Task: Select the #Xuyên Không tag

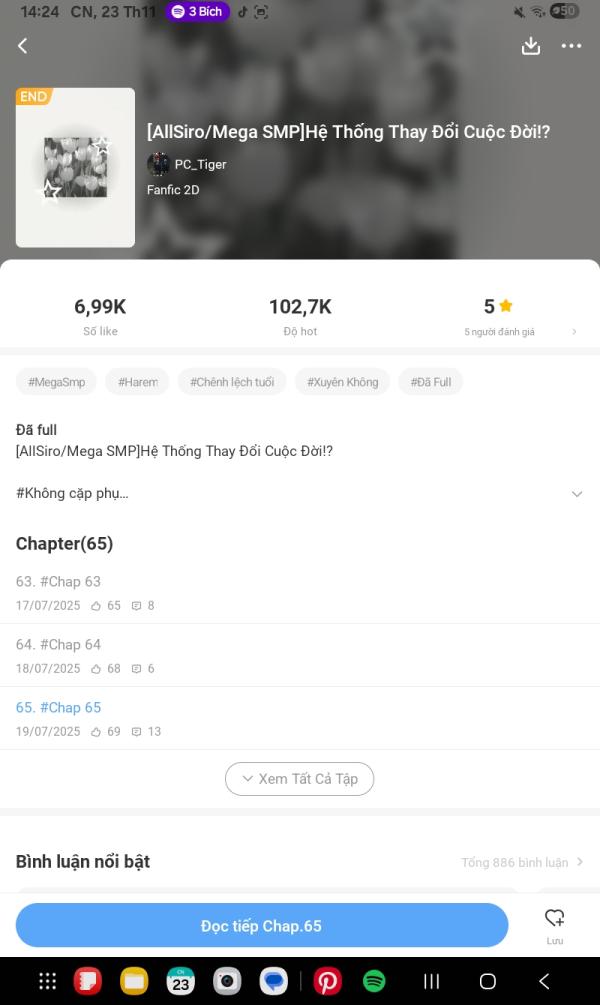Action: (342, 382)
